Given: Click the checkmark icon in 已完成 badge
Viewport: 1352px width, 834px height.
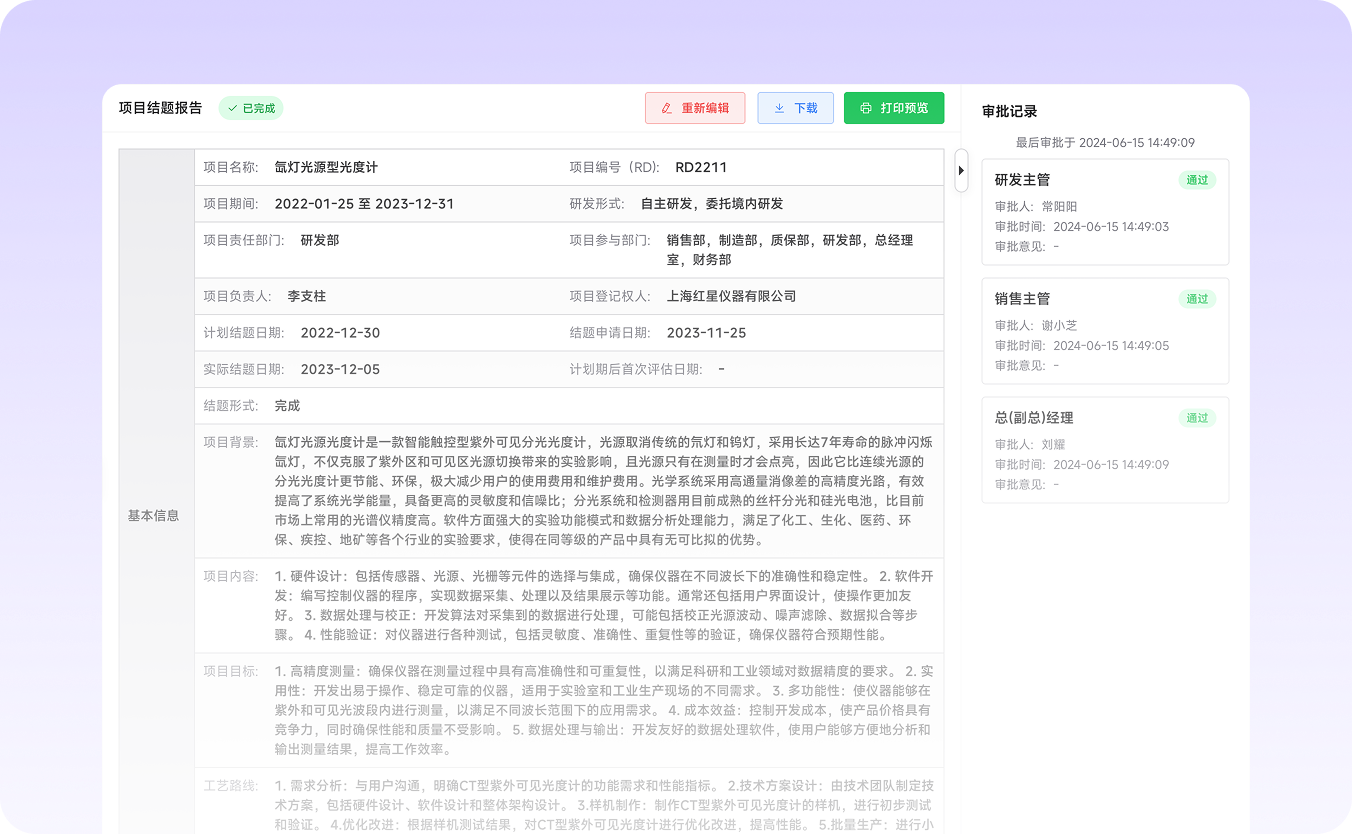Looking at the screenshot, I should pos(233,108).
